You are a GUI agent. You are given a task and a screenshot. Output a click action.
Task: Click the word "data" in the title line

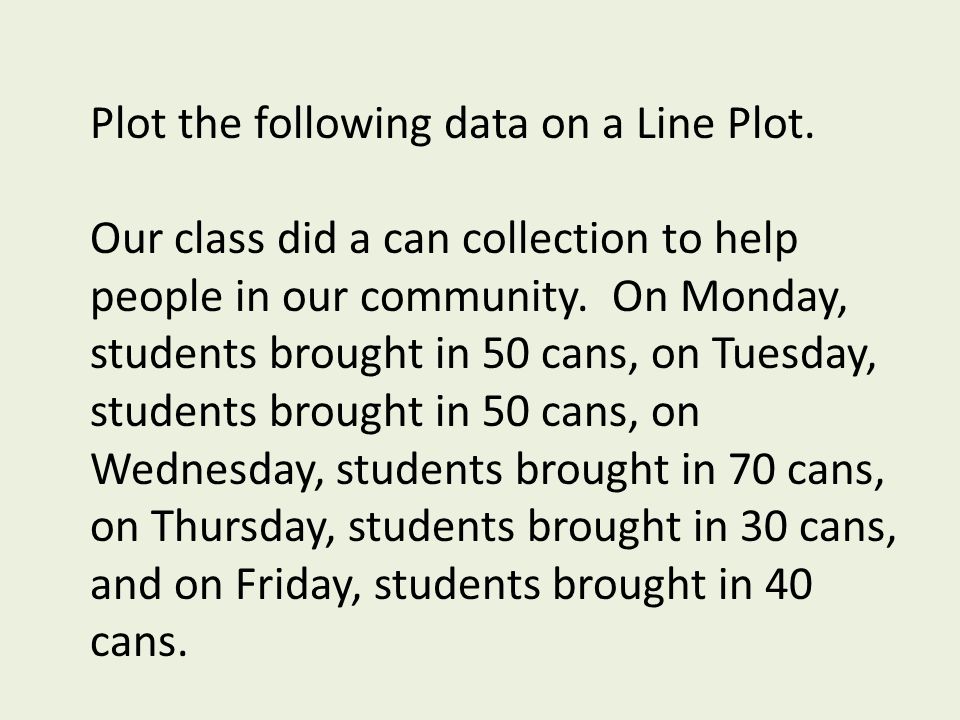tap(486, 123)
